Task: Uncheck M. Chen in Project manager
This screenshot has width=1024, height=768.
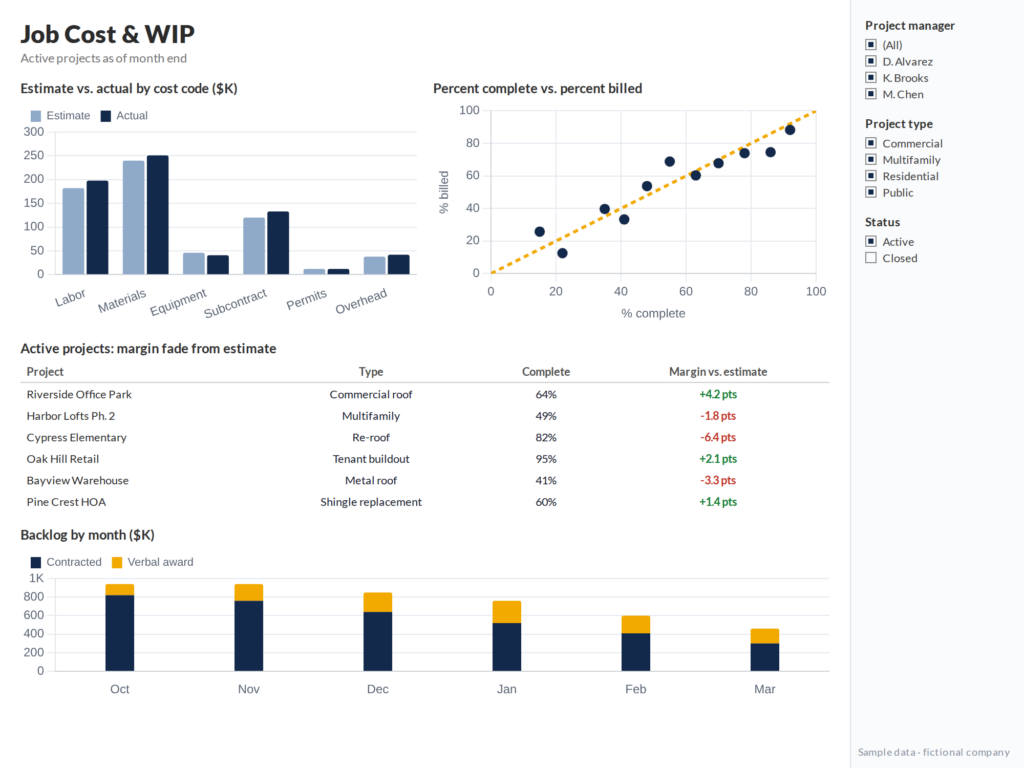Action: pyautogui.click(x=871, y=93)
